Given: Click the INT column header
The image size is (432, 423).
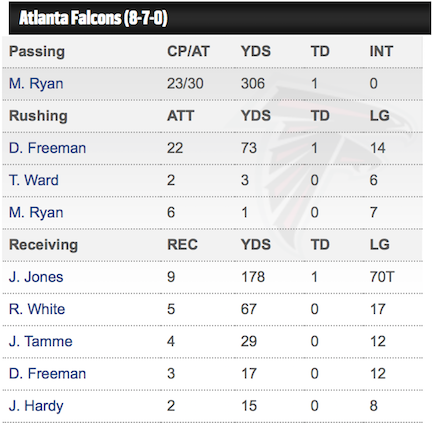Looking at the screenshot, I should 381,51.
